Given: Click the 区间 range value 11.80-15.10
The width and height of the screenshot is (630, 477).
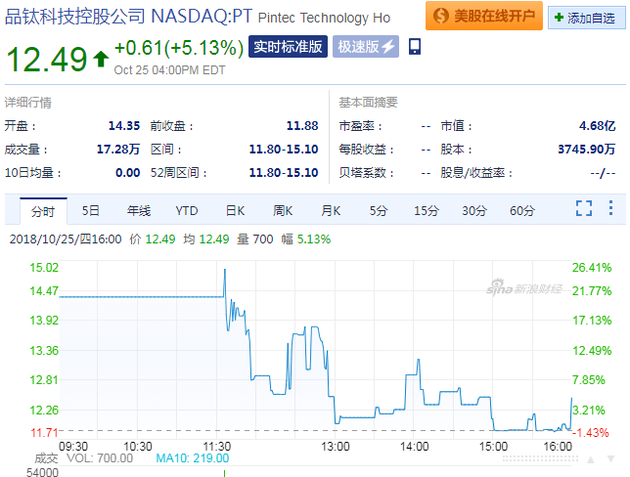Looking at the screenshot, I should pyautogui.click(x=284, y=149).
